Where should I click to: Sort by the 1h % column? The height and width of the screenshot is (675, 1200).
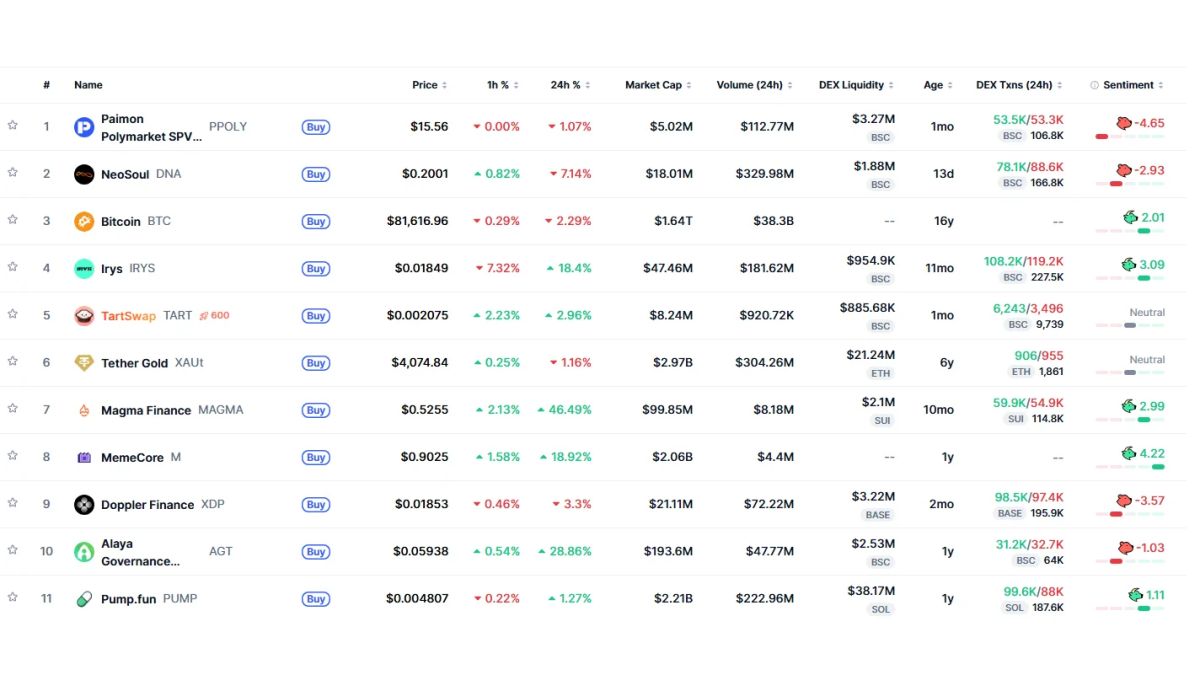click(x=503, y=85)
